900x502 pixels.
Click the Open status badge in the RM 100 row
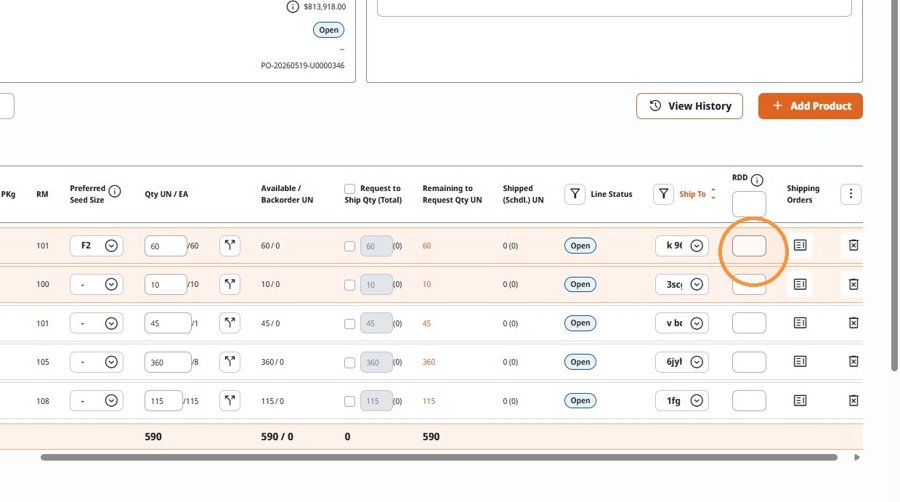click(580, 284)
